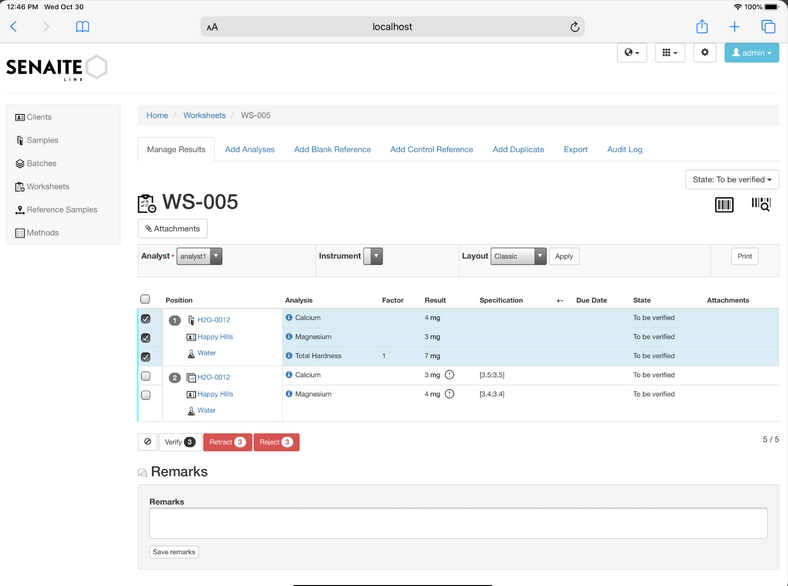Viewport: 788px width, 586px height.
Task: Expand the Layout dropdown set to Classic
Action: (519, 257)
